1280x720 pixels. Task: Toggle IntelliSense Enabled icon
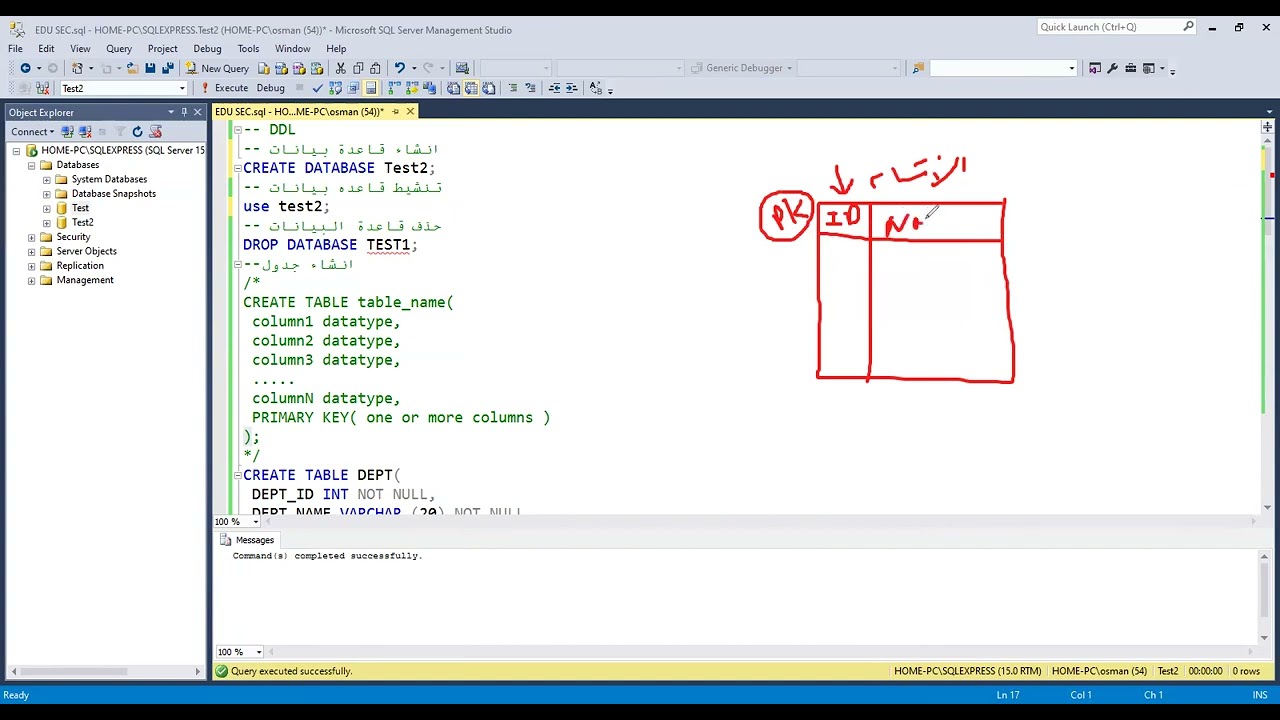[x=370, y=88]
